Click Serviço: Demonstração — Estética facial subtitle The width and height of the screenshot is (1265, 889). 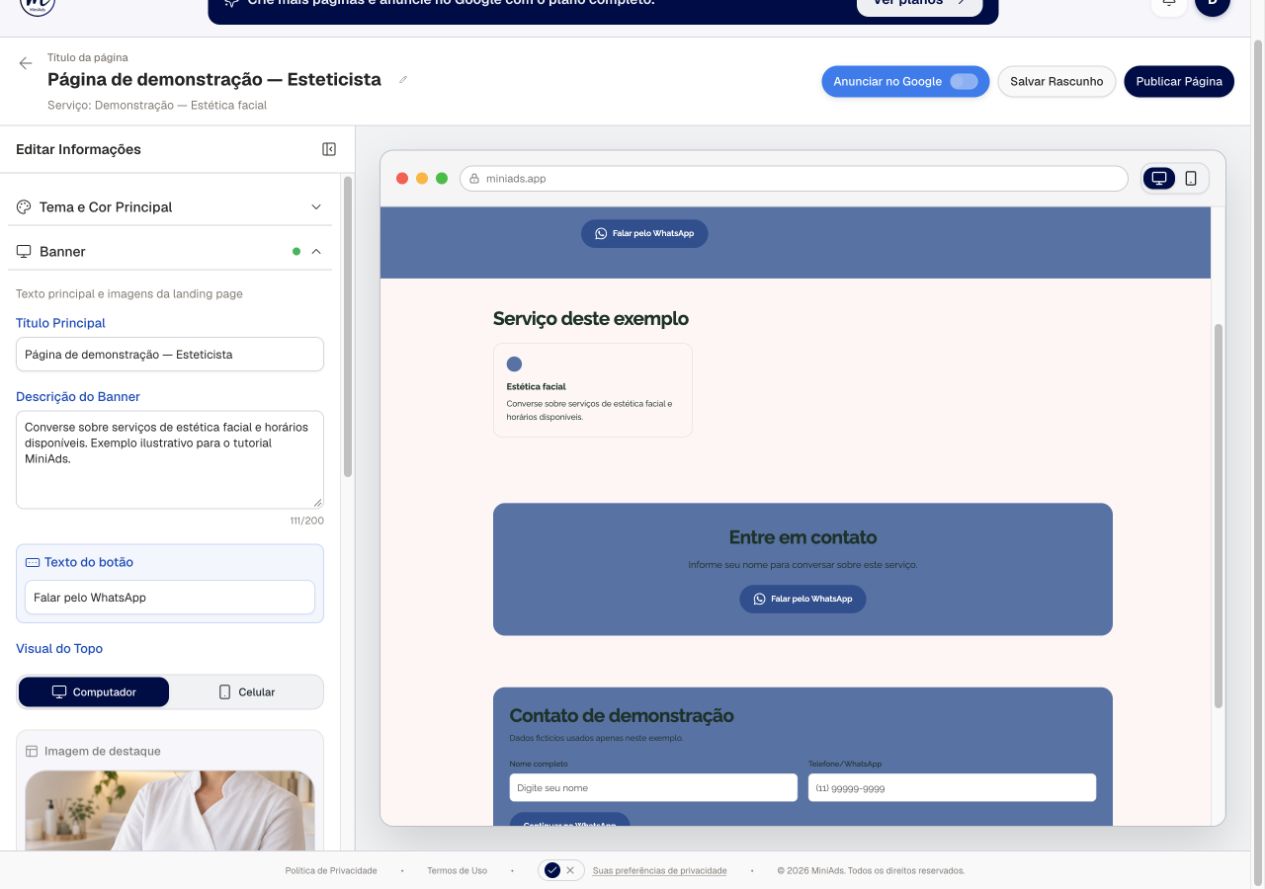[157, 105]
